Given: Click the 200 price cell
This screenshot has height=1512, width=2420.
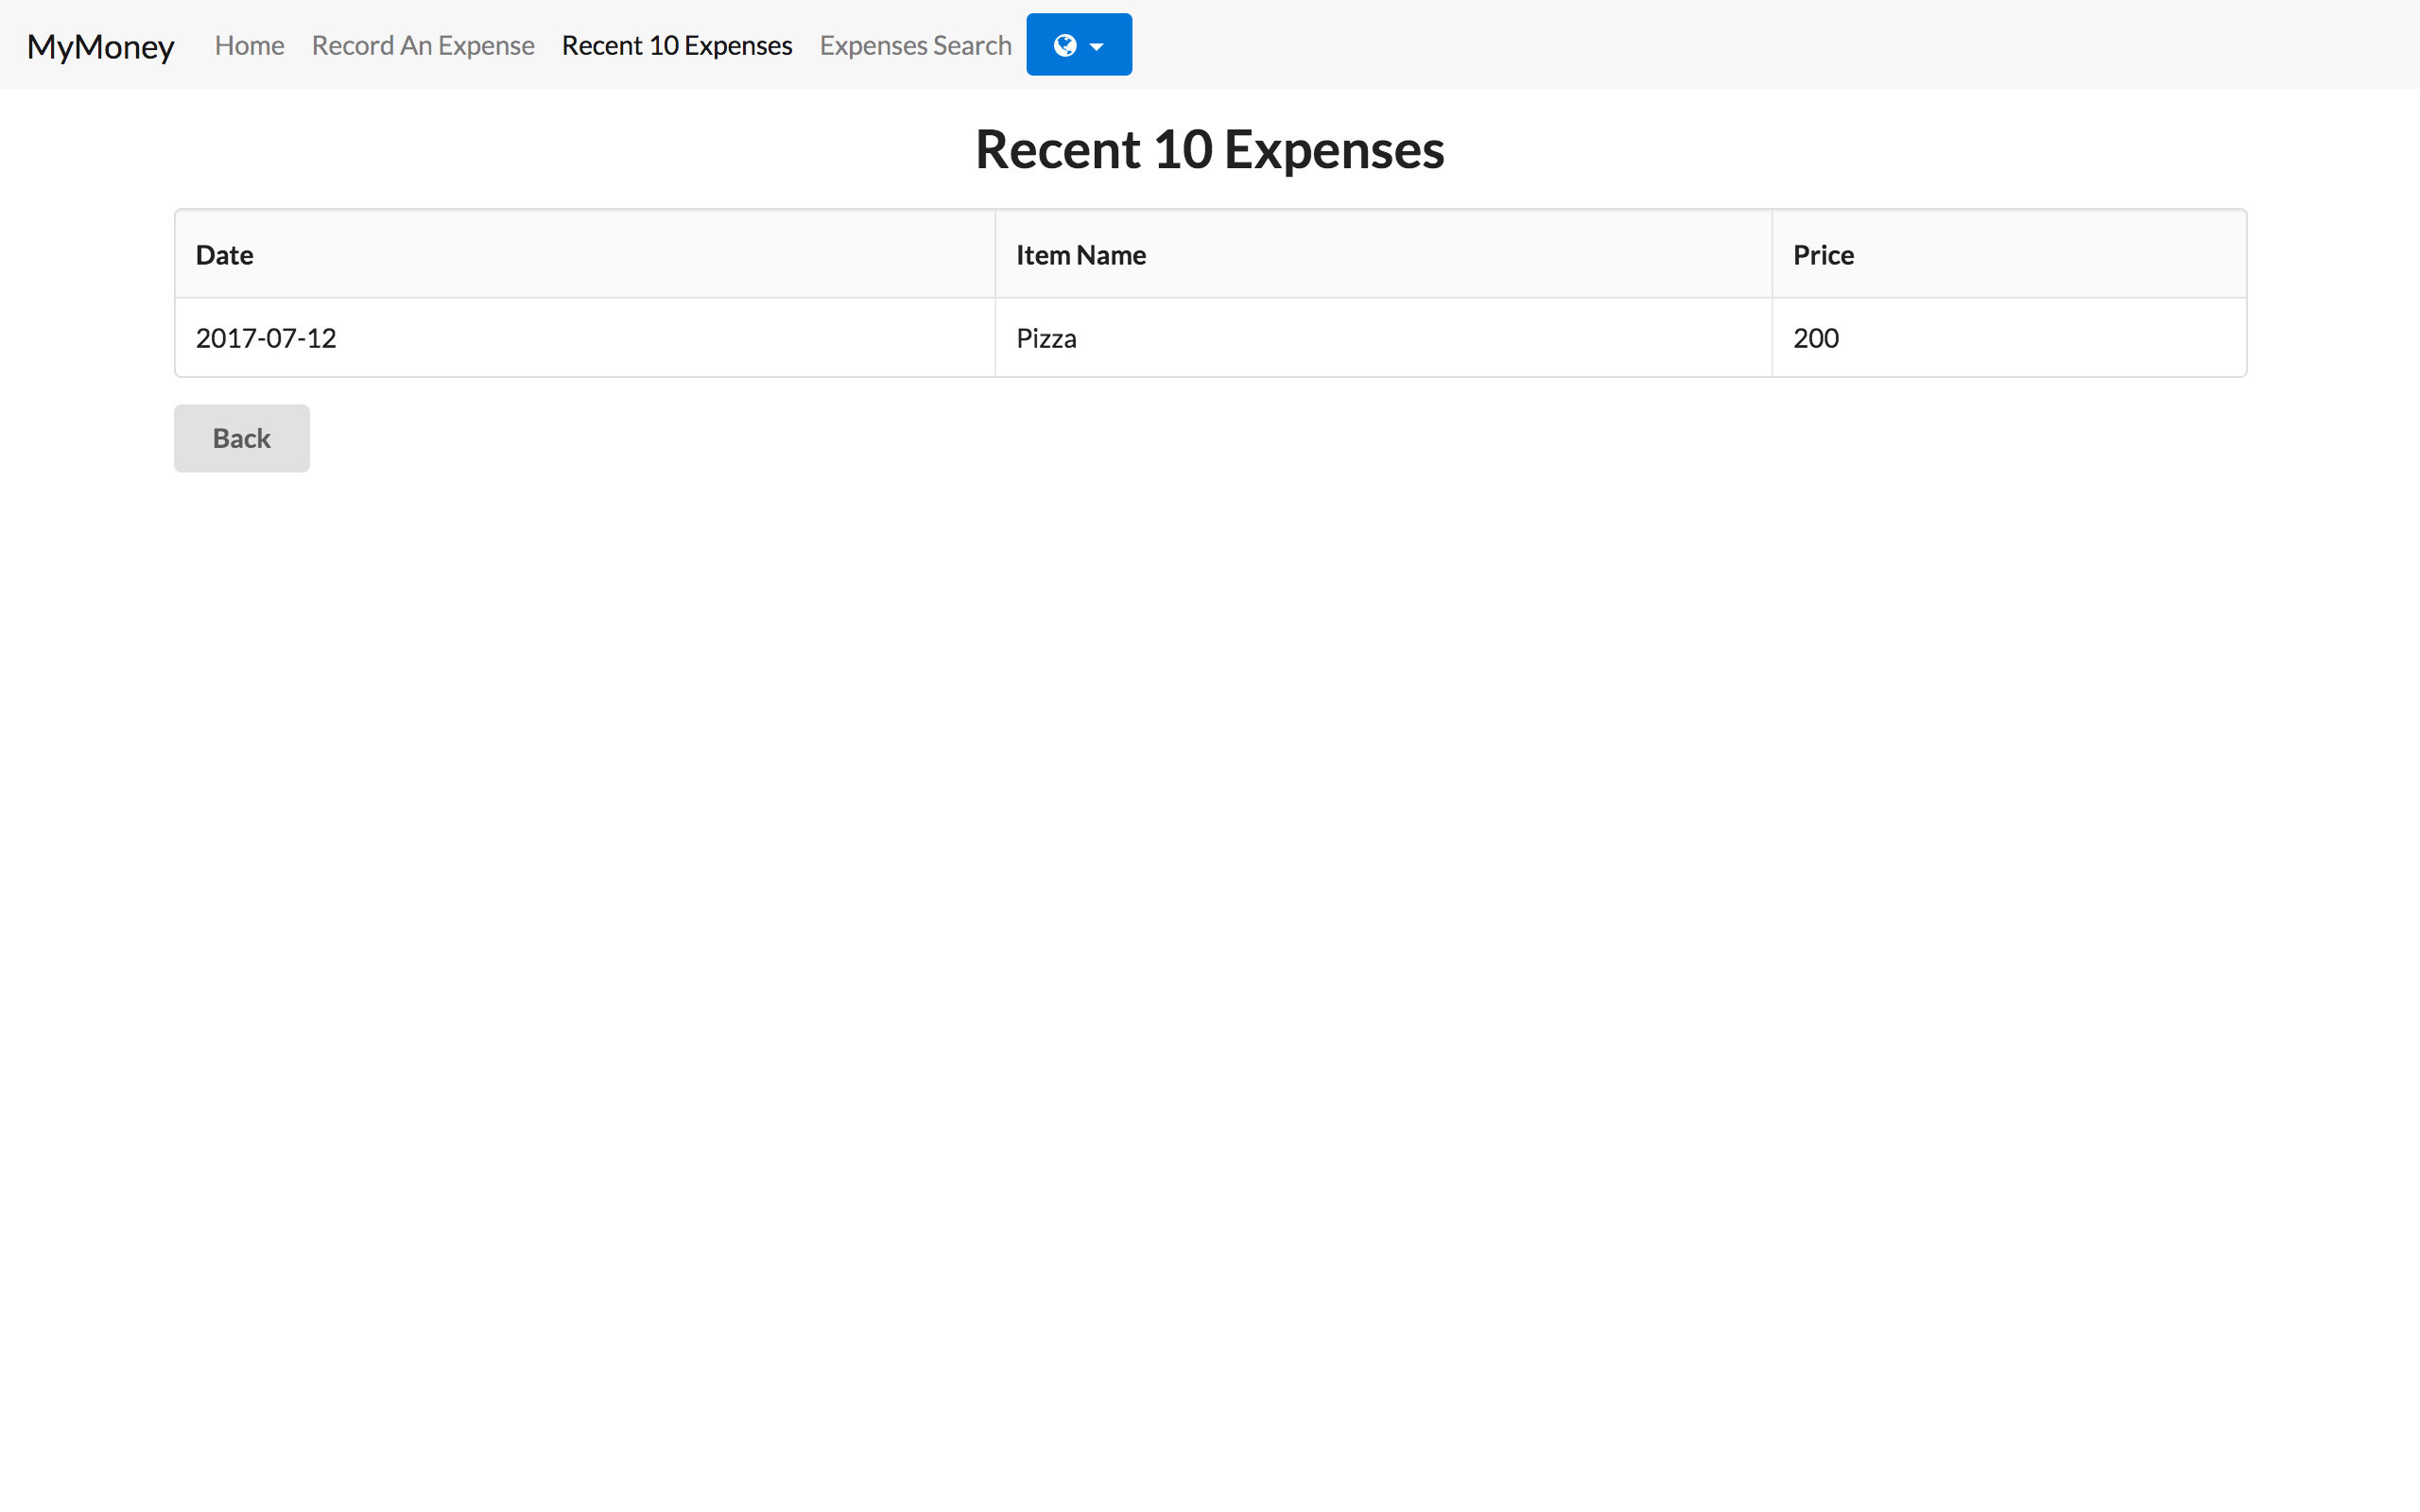Looking at the screenshot, I should pos(1815,338).
